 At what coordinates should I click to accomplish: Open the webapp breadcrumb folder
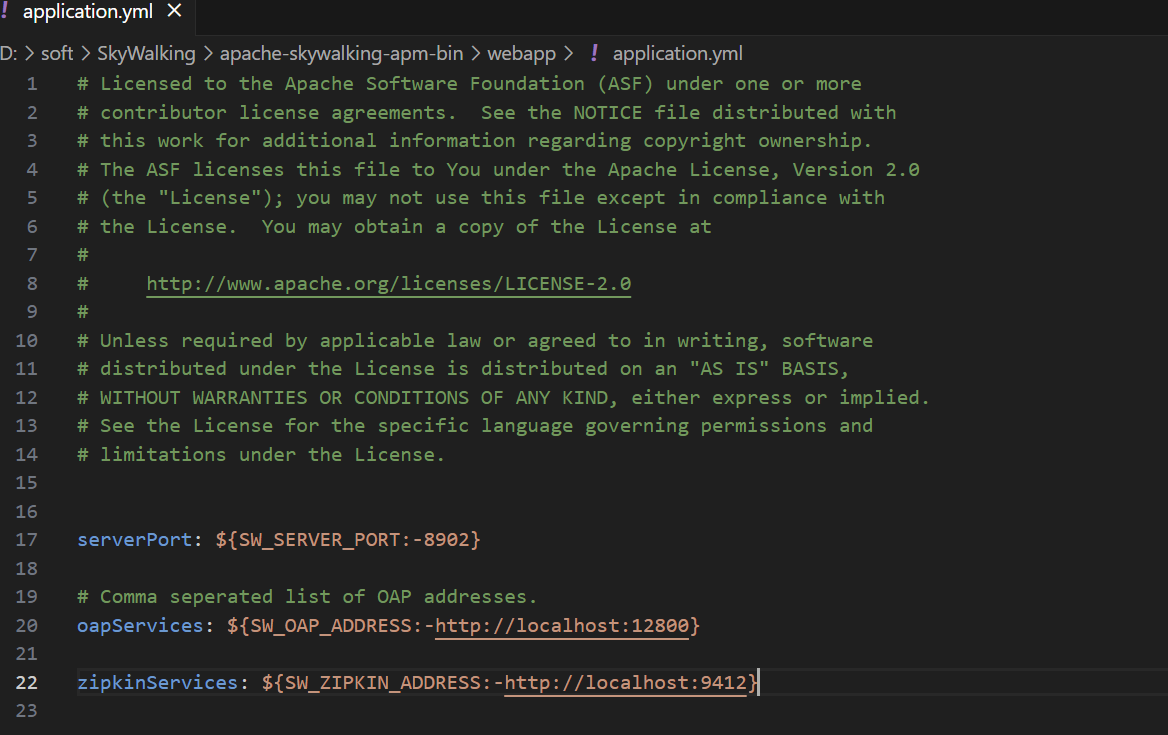[x=521, y=54]
